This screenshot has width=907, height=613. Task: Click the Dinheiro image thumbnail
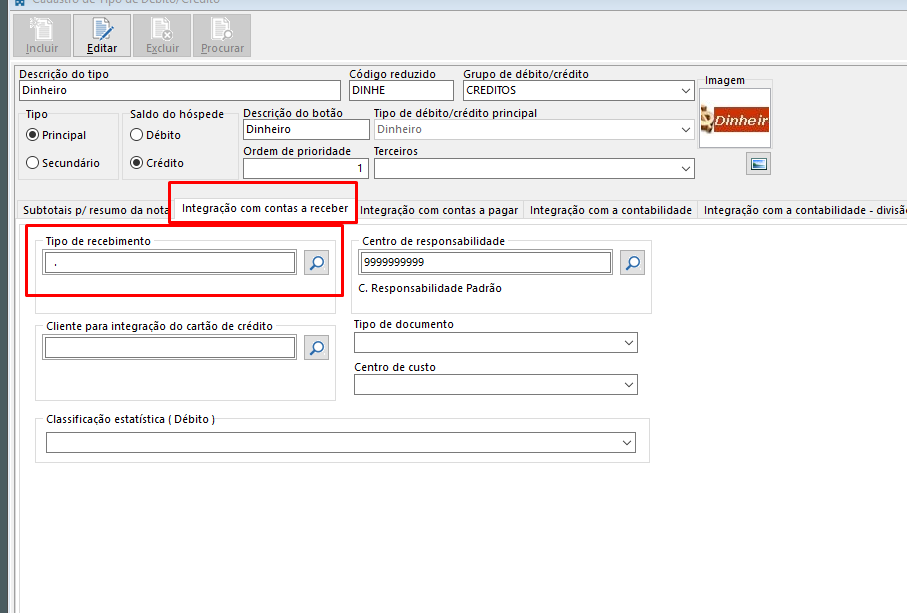(735, 119)
